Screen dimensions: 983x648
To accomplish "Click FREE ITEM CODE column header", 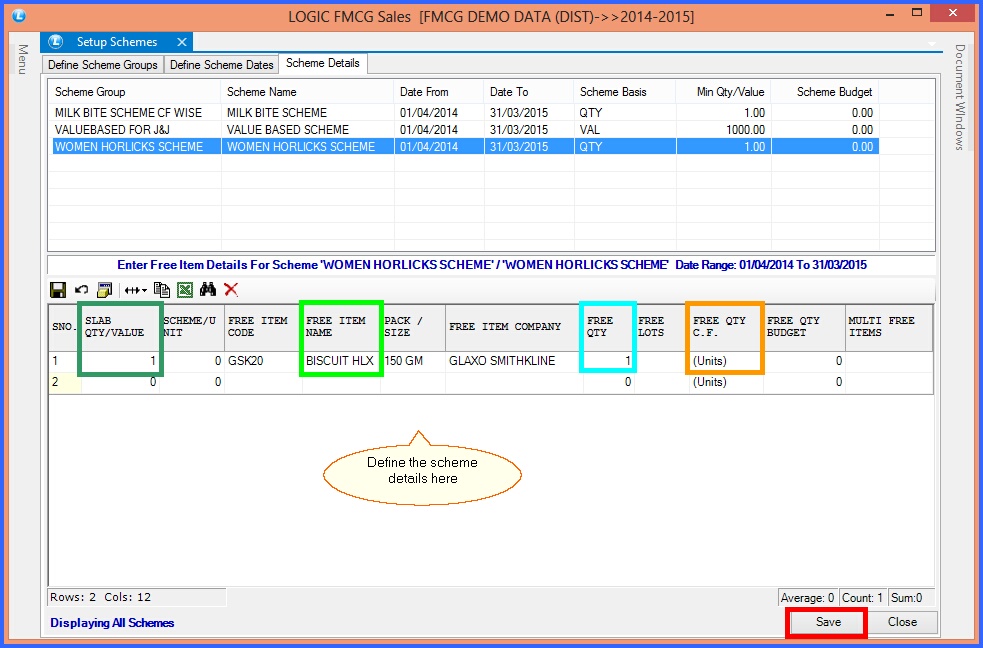I will click(x=263, y=327).
